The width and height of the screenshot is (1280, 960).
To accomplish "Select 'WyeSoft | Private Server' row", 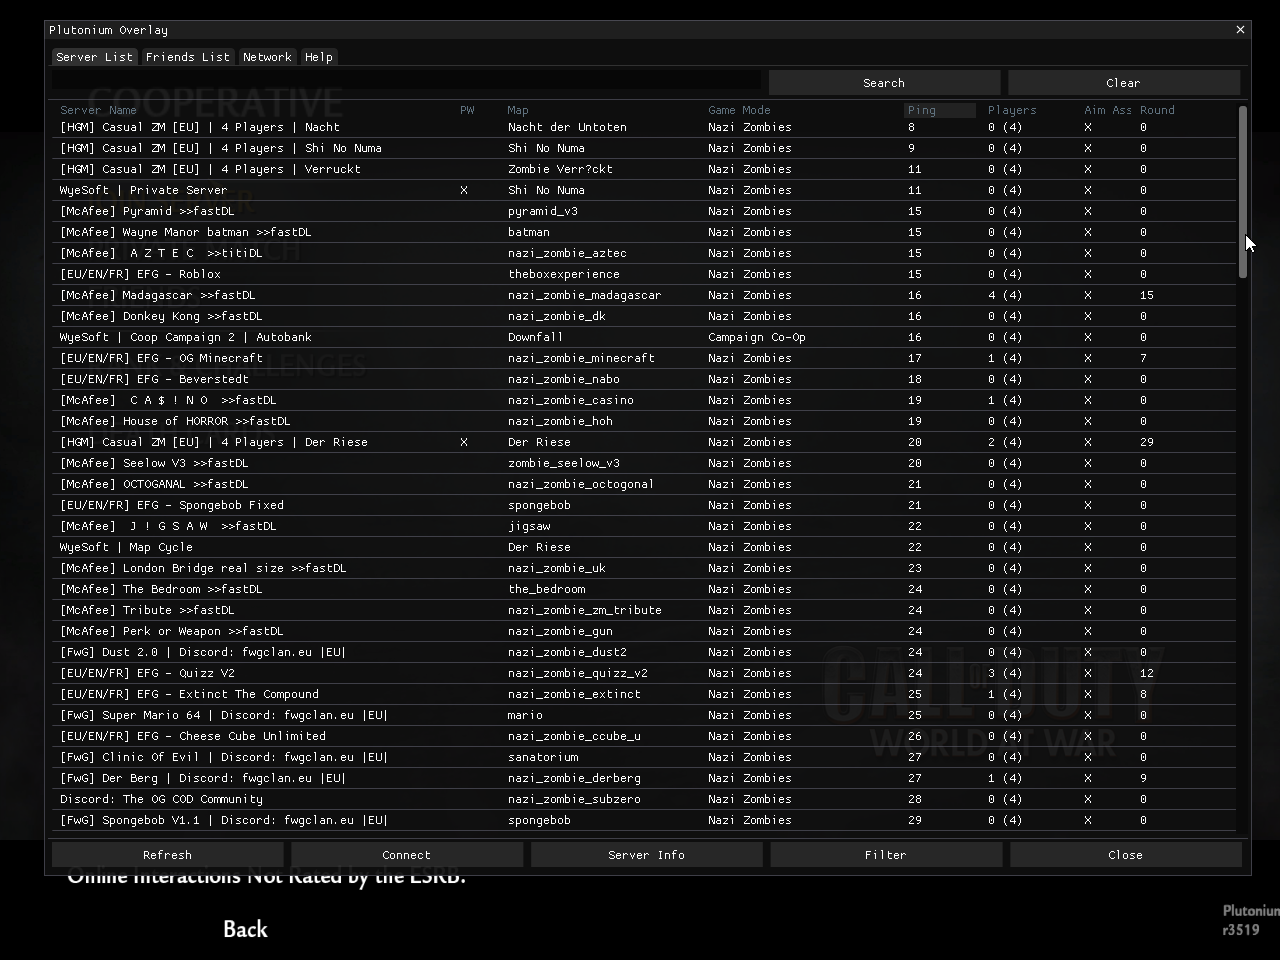I will tap(644, 190).
